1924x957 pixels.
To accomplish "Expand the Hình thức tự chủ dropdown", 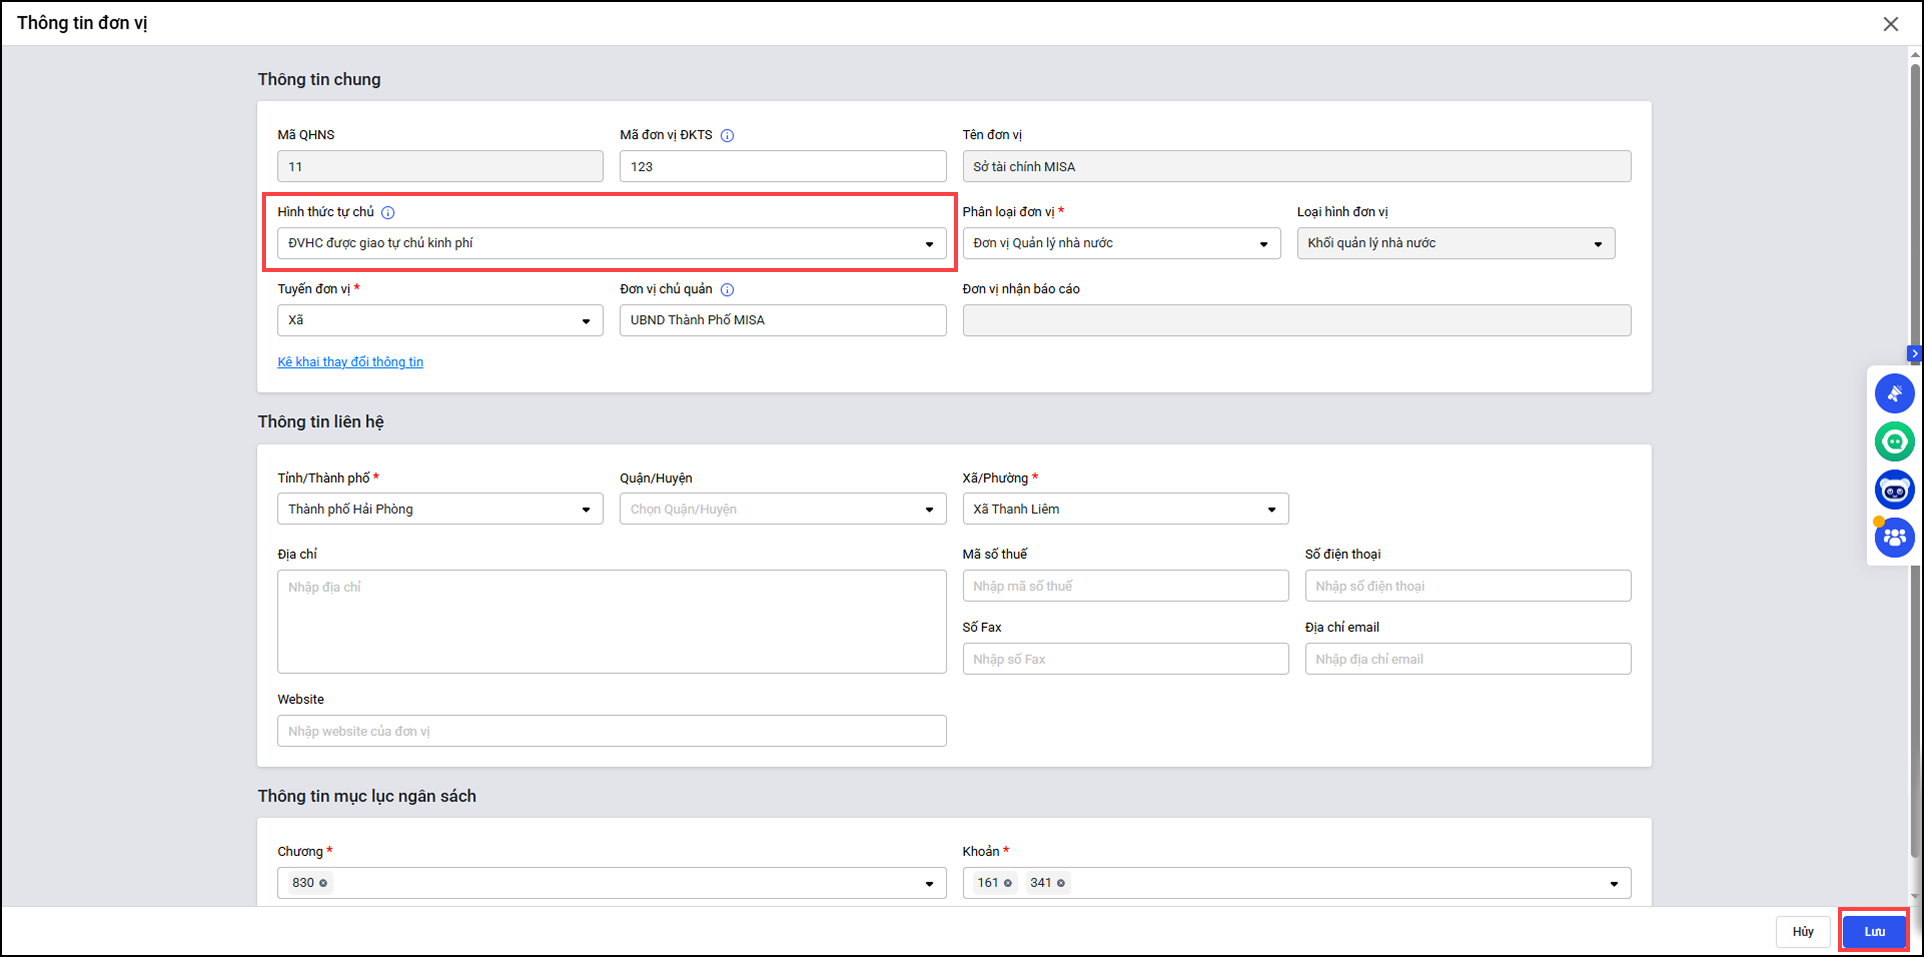I will (x=928, y=244).
